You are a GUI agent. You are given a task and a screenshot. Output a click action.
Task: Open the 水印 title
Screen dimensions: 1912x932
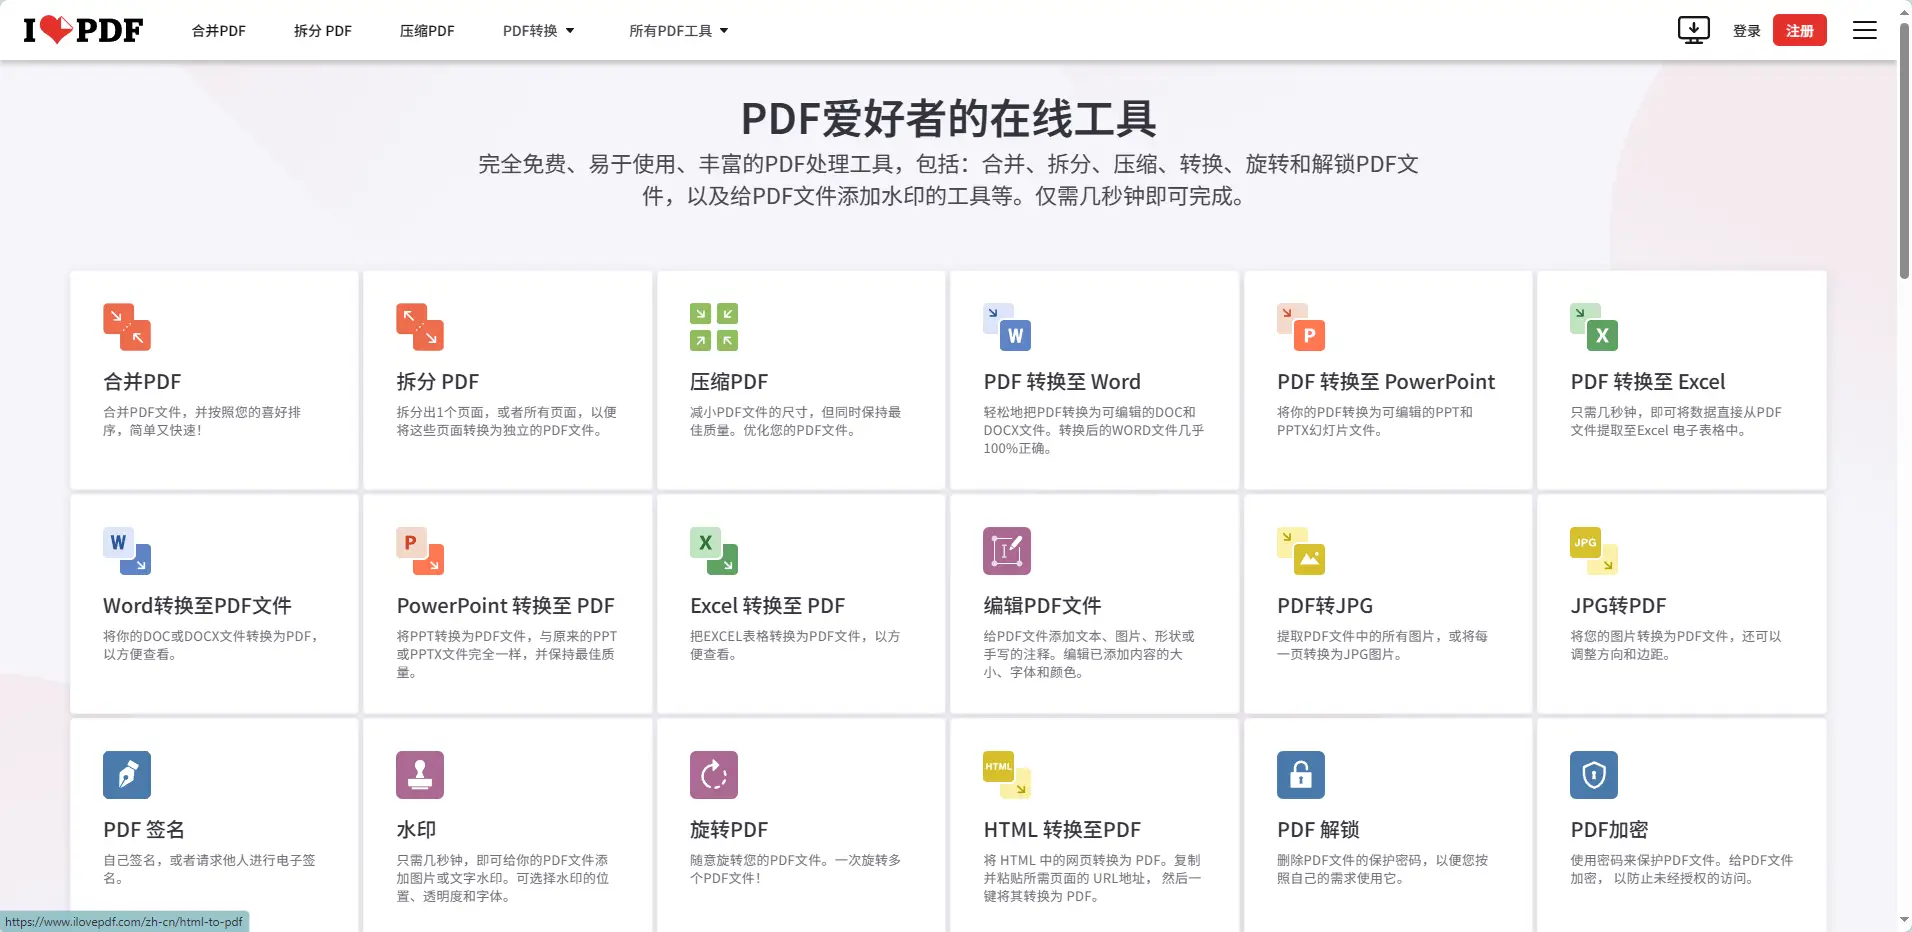[416, 830]
